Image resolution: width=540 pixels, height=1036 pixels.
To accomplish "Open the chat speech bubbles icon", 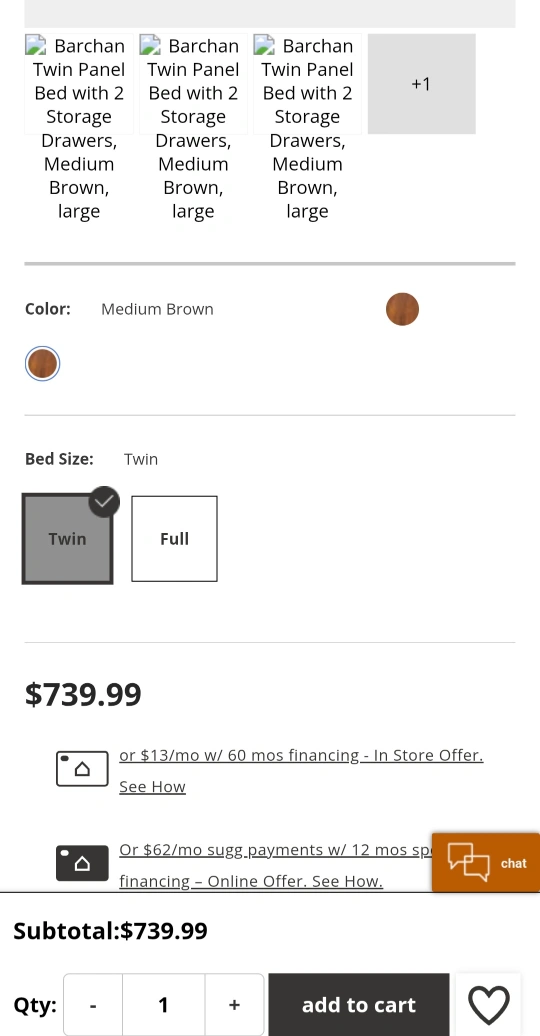I will click(x=469, y=862).
